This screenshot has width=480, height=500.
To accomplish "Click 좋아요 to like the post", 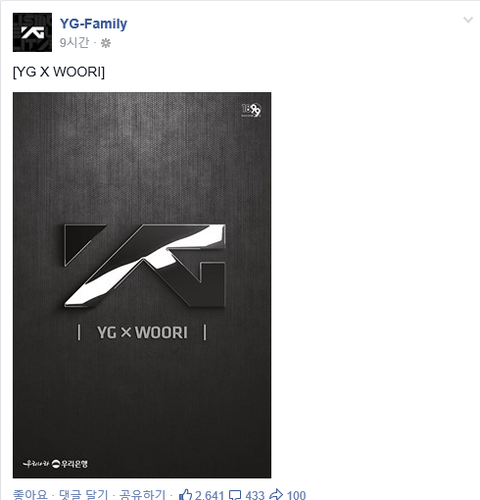I will click(30, 494).
